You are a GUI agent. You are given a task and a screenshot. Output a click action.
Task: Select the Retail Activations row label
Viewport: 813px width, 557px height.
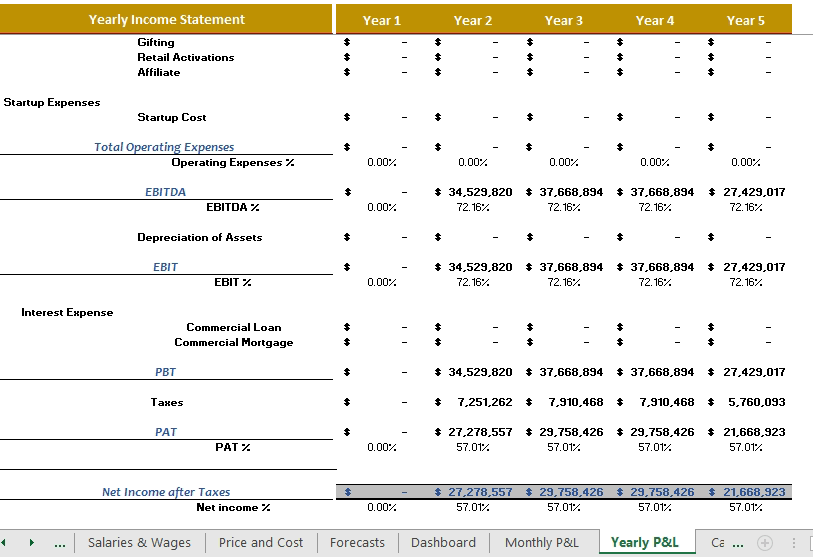click(x=186, y=57)
